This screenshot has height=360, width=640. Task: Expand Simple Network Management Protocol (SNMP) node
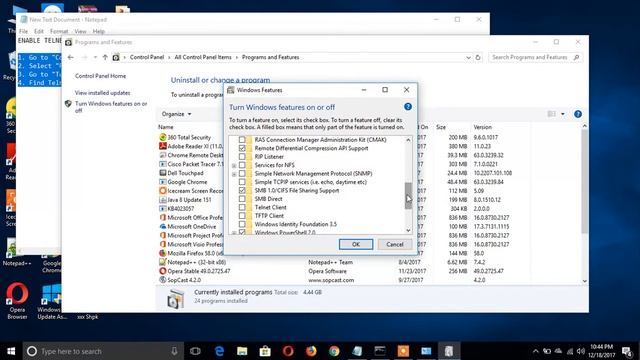pos(234,174)
